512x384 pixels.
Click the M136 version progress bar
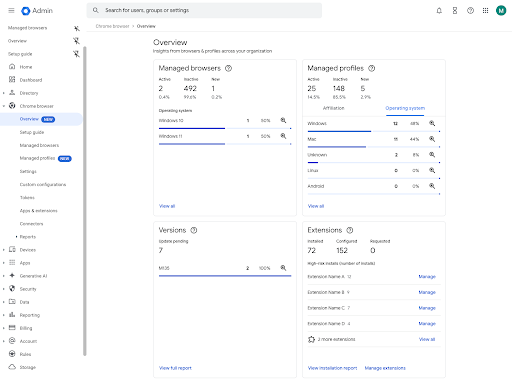point(225,276)
